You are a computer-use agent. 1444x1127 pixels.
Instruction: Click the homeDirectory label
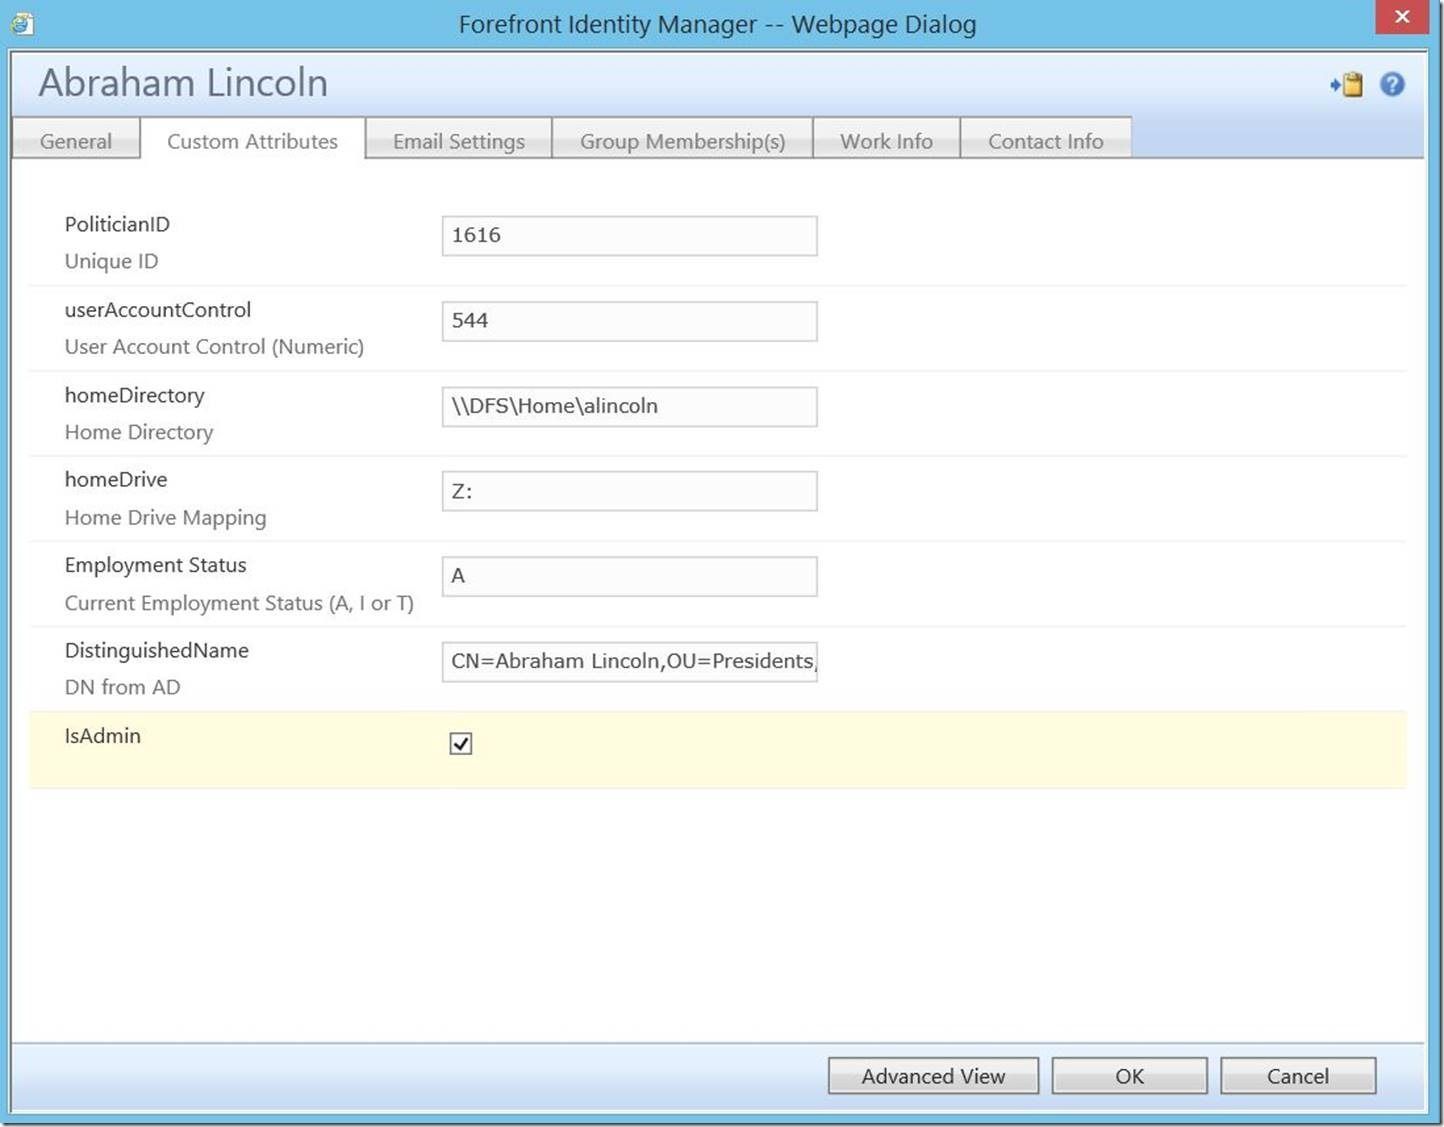[x=135, y=396]
